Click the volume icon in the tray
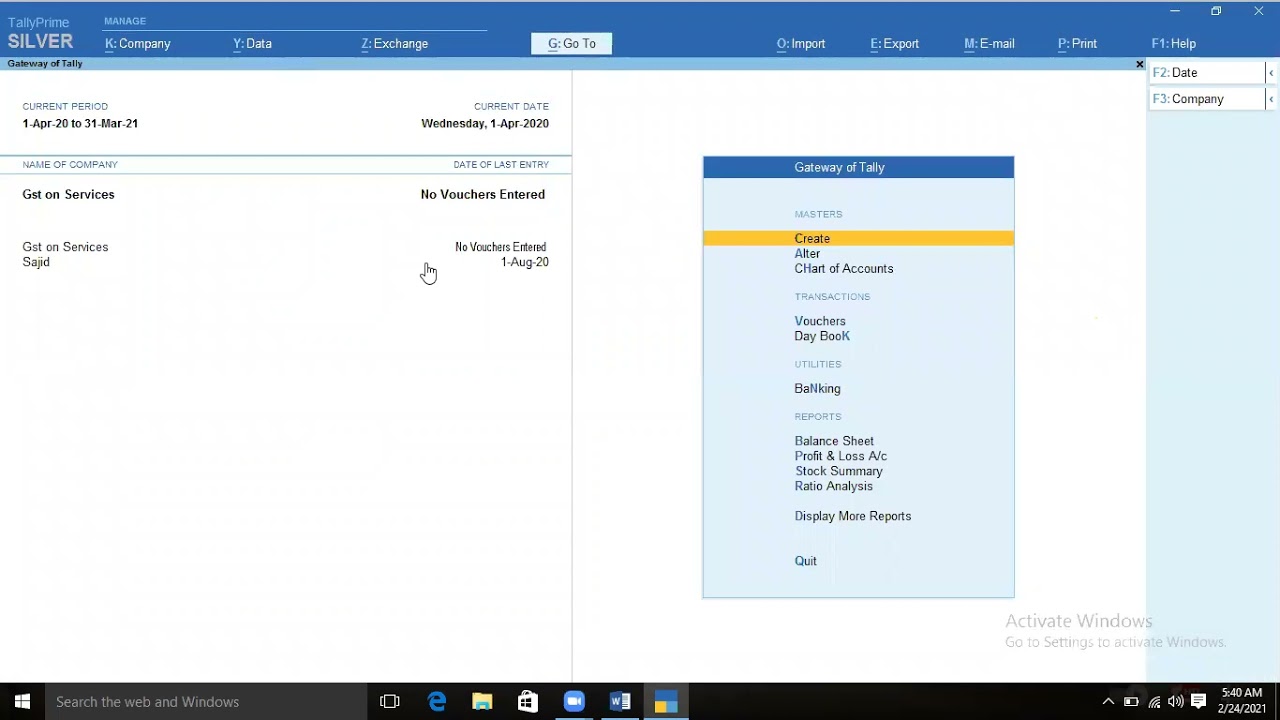Image resolution: width=1280 pixels, height=720 pixels. coord(1176,702)
